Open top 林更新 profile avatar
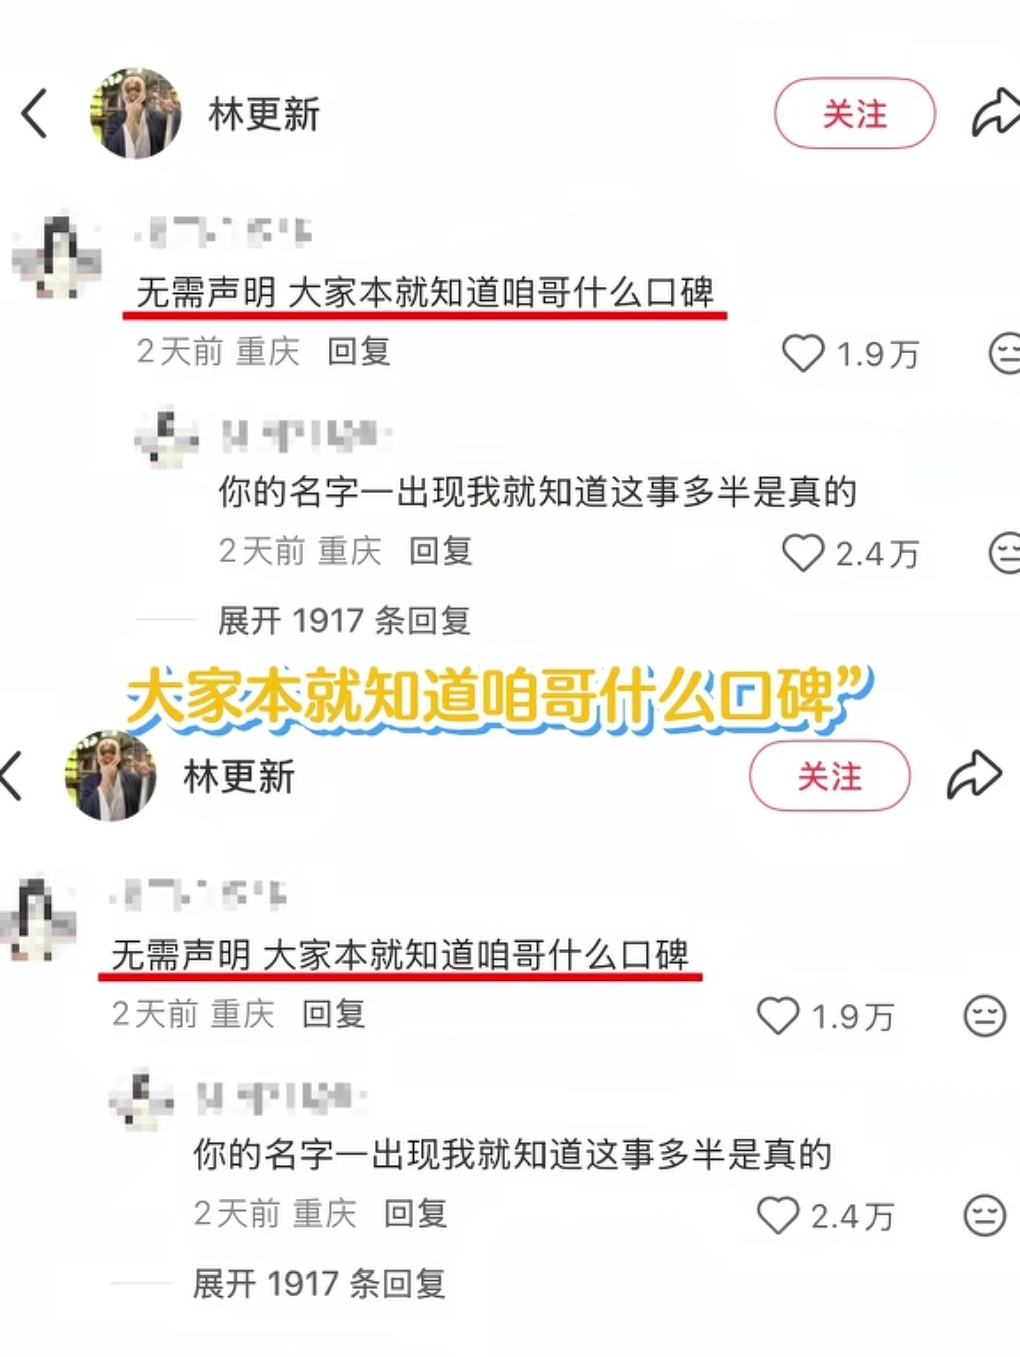This screenshot has height=1357, width=1020. [x=135, y=113]
